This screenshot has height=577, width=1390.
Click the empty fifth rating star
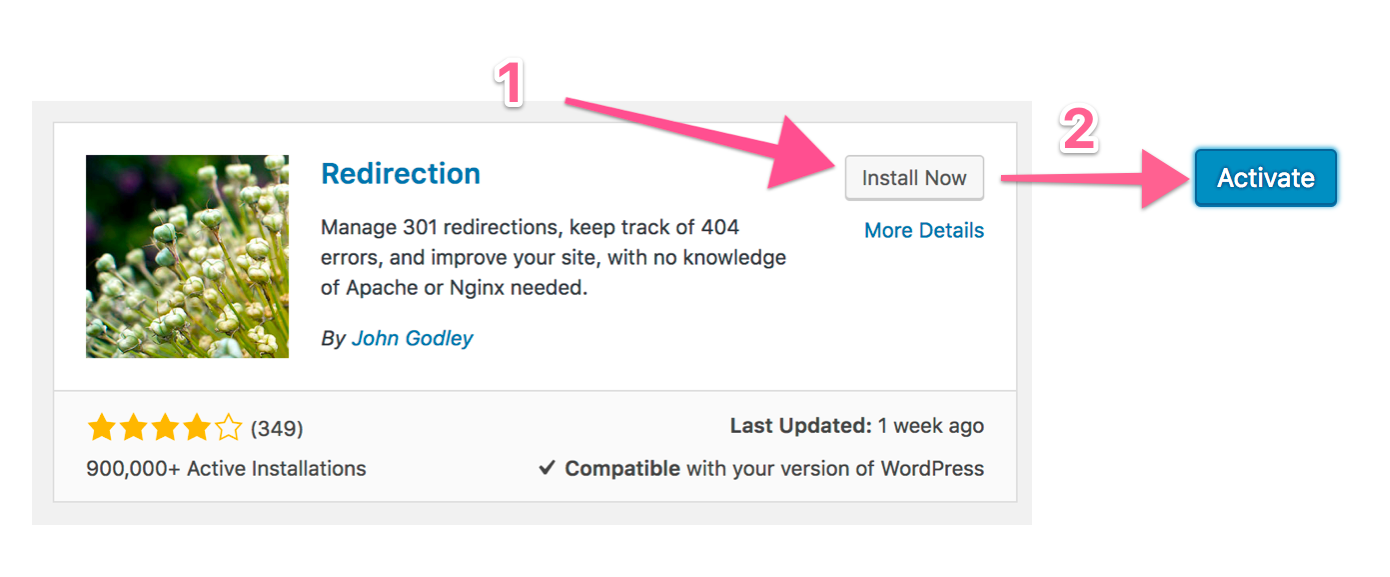click(229, 429)
